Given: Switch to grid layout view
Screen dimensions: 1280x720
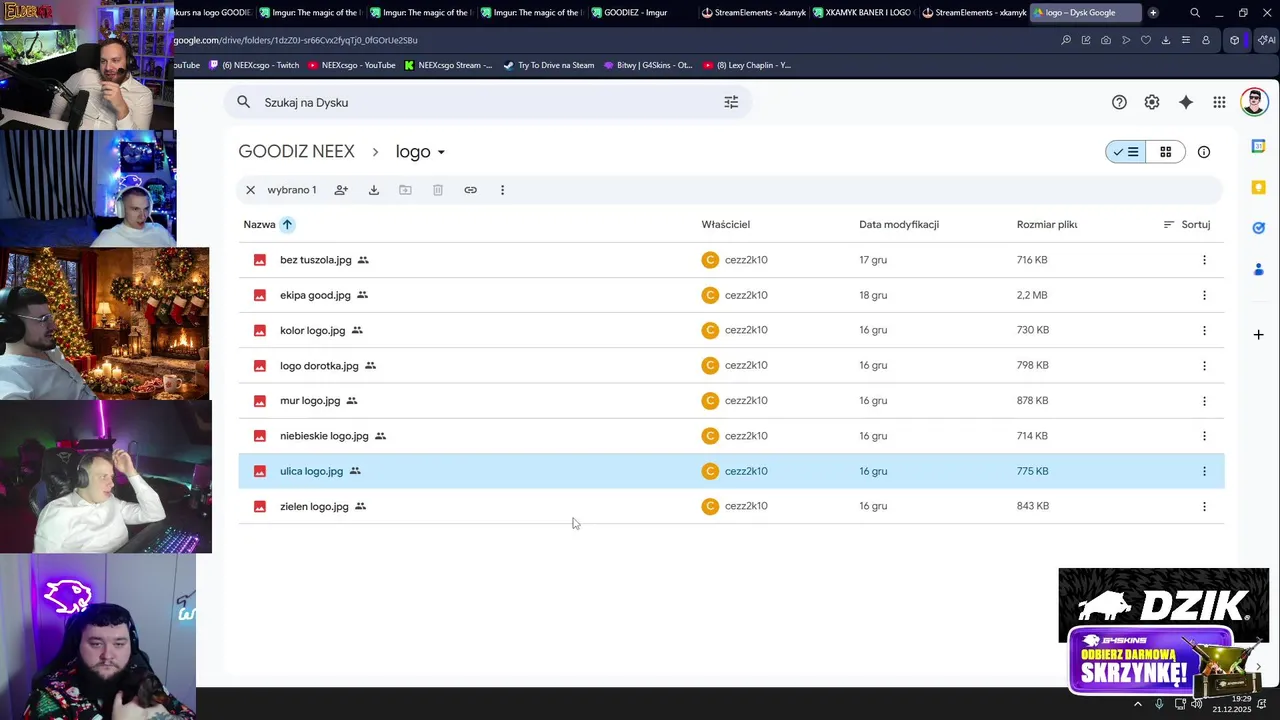Looking at the screenshot, I should pos(1165,152).
